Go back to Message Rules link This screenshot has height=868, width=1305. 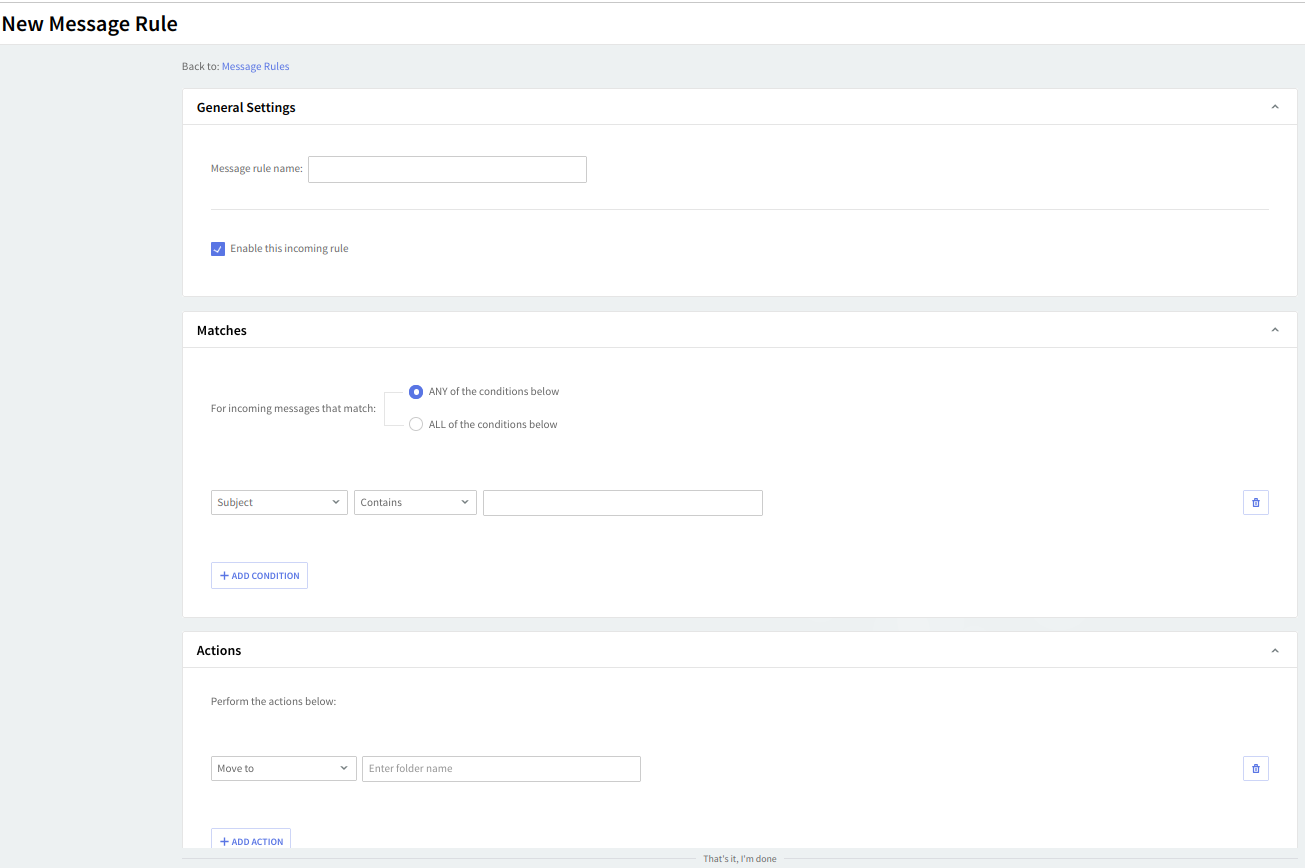[x=255, y=66]
